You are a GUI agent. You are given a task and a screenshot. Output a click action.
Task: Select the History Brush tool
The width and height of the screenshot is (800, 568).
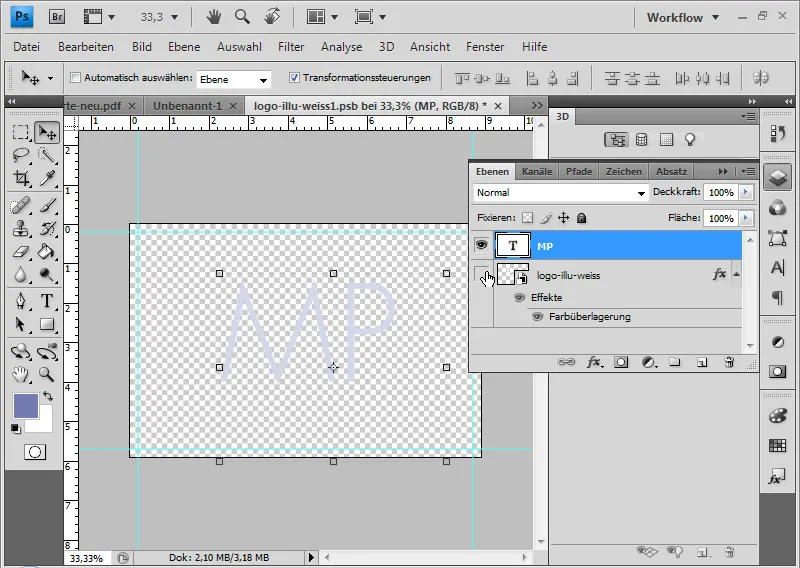click(x=47, y=229)
